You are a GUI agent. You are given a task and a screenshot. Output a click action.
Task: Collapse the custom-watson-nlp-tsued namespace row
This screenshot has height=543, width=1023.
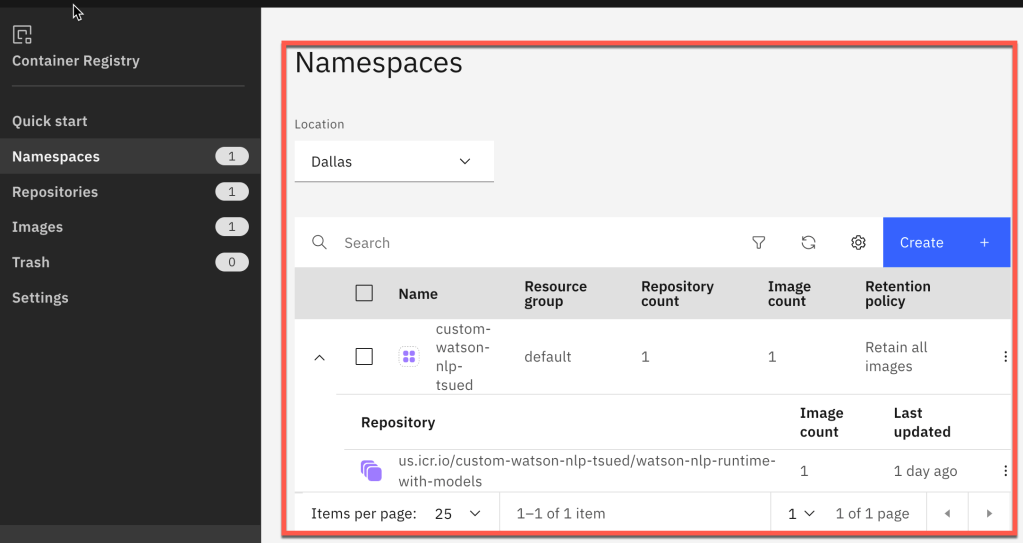[320, 357]
